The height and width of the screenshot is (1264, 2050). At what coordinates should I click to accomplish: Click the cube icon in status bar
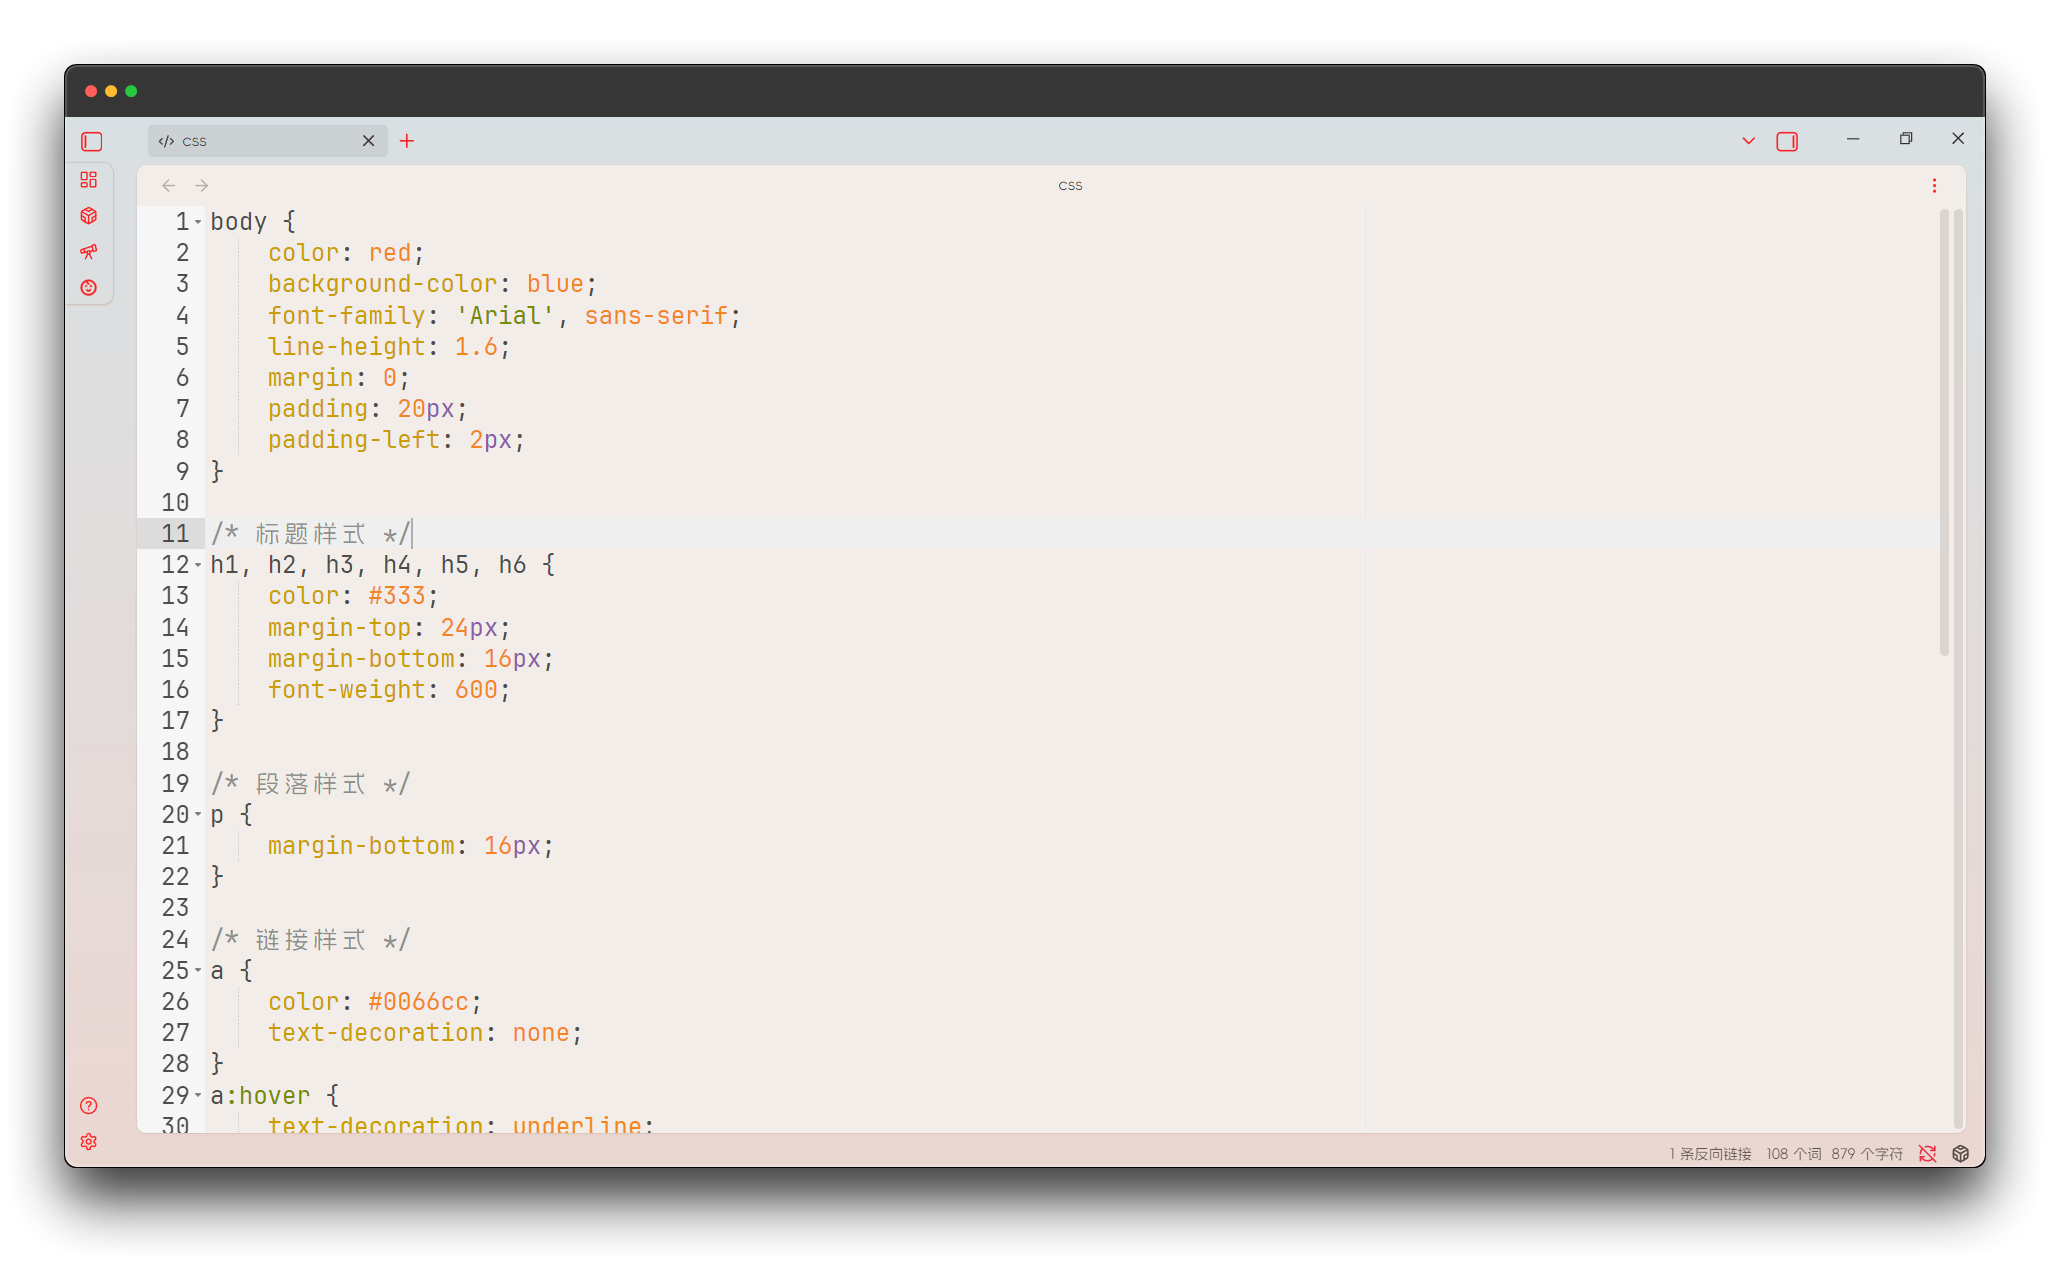tap(1960, 1154)
